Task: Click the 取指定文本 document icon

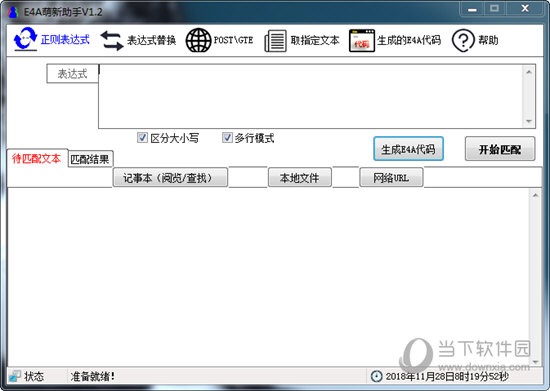Action: point(275,41)
